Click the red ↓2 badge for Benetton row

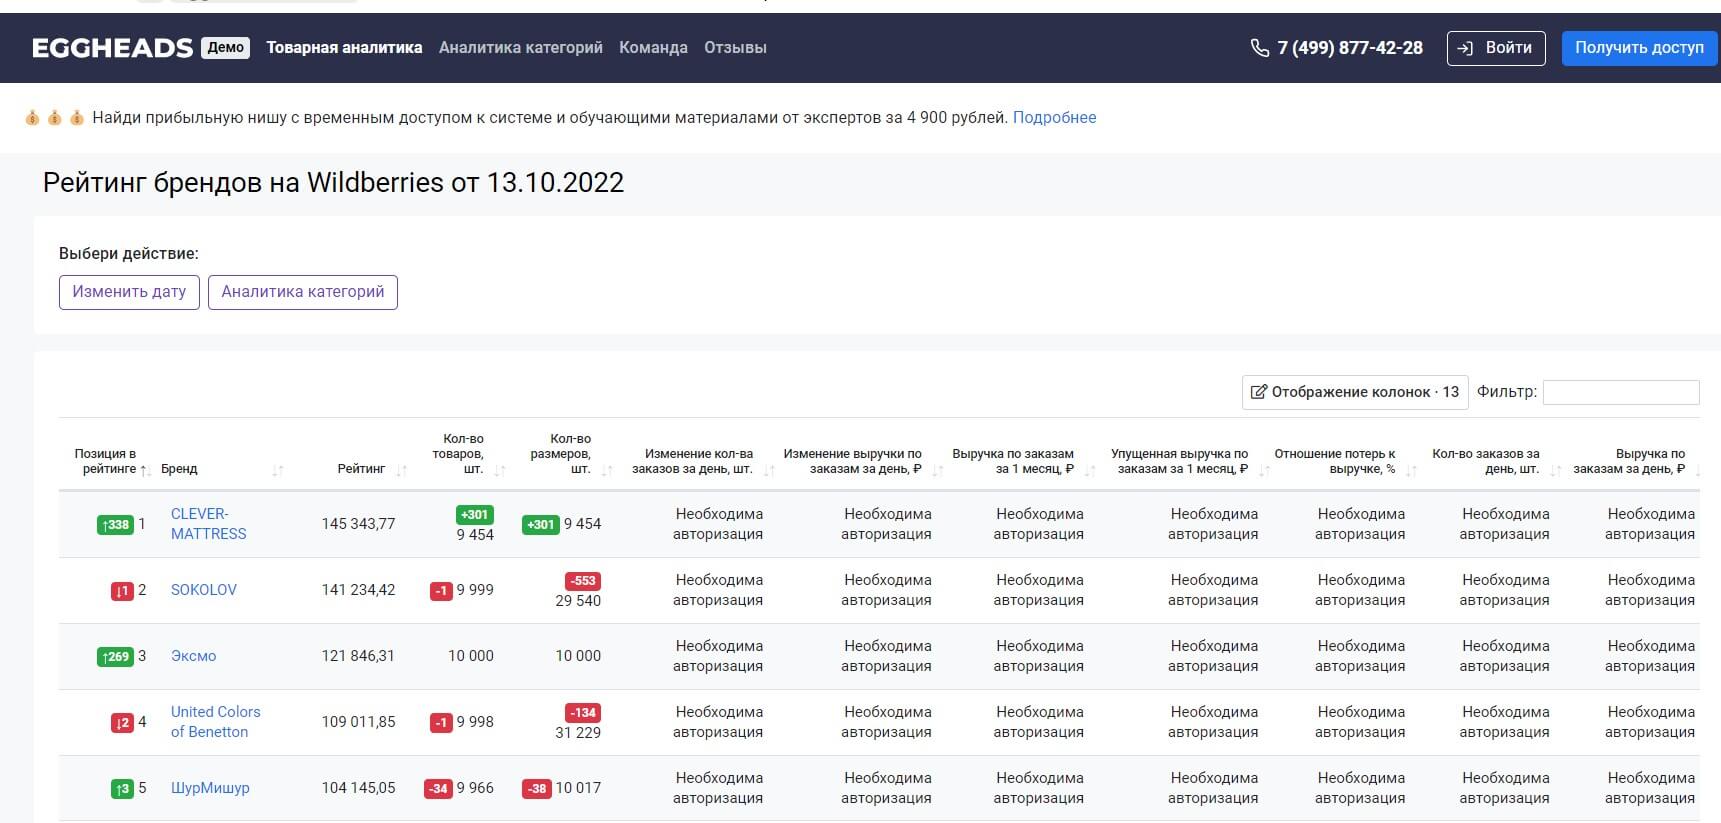tap(122, 723)
